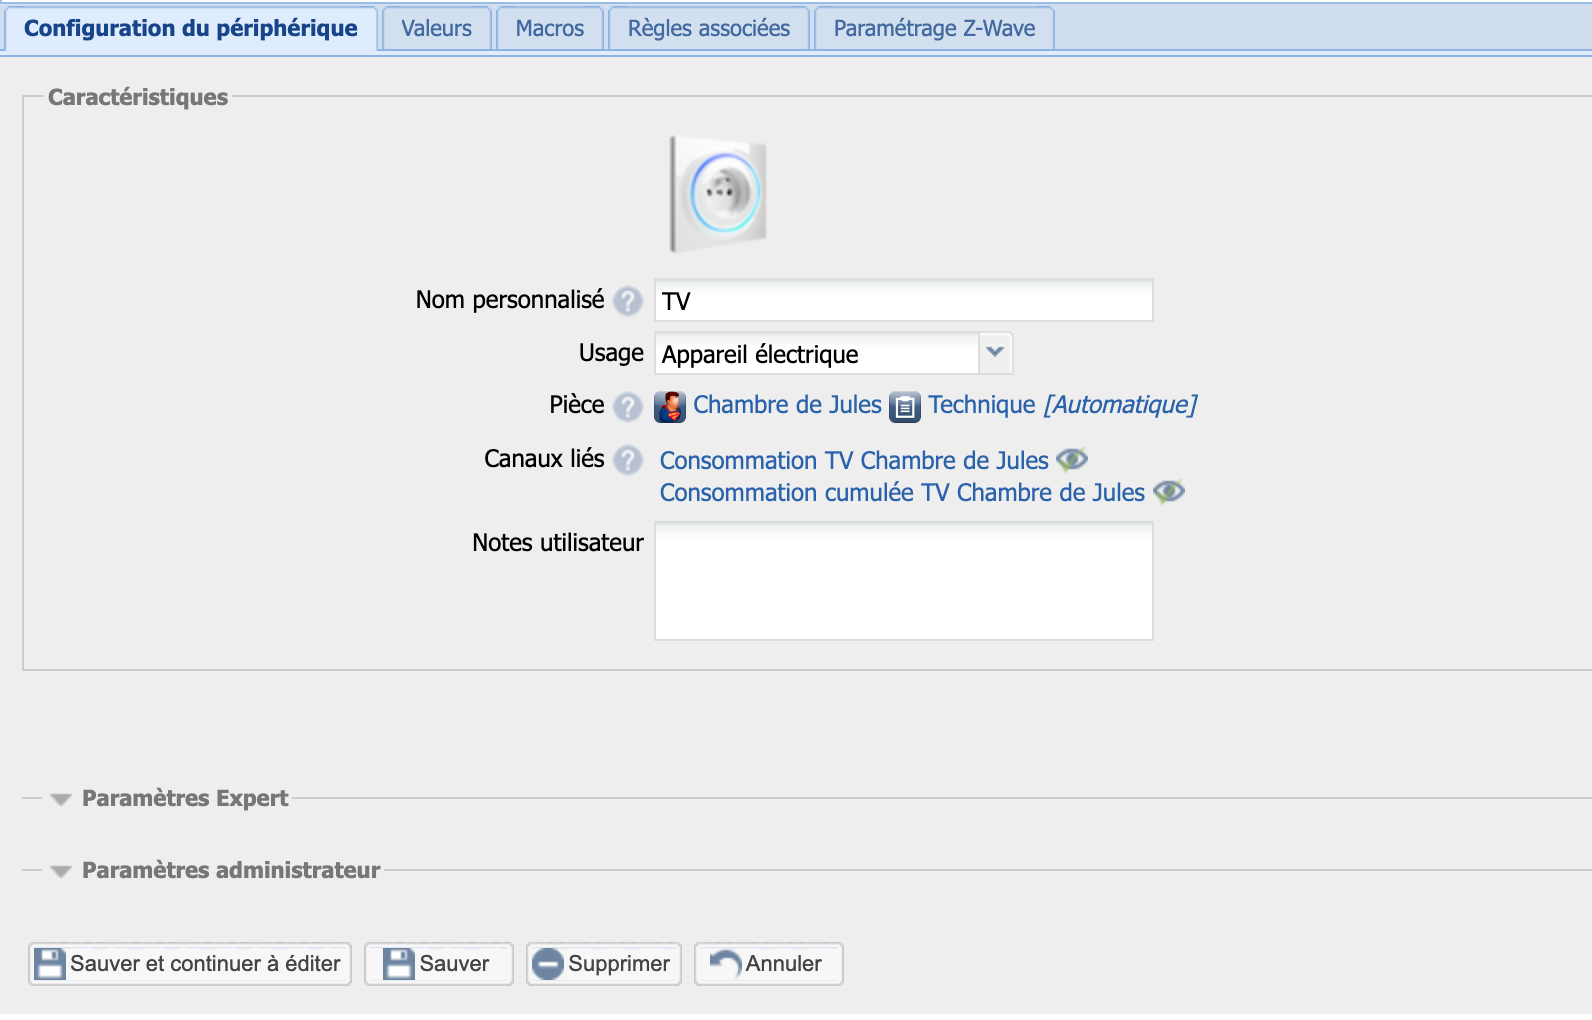
Task: Expand the Paramètres administrateur section
Action: point(61,871)
